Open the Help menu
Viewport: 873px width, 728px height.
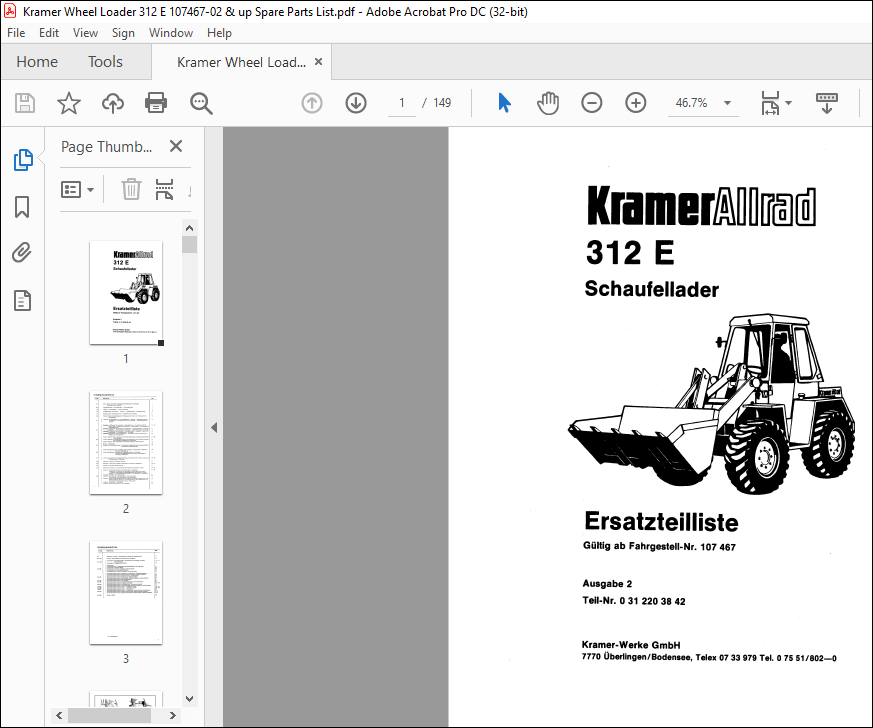pyautogui.click(x=219, y=33)
